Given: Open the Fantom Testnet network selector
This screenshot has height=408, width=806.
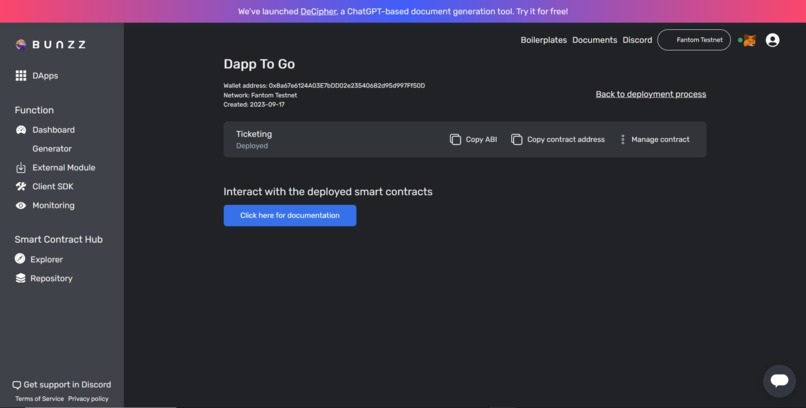Looking at the screenshot, I should pos(694,40).
